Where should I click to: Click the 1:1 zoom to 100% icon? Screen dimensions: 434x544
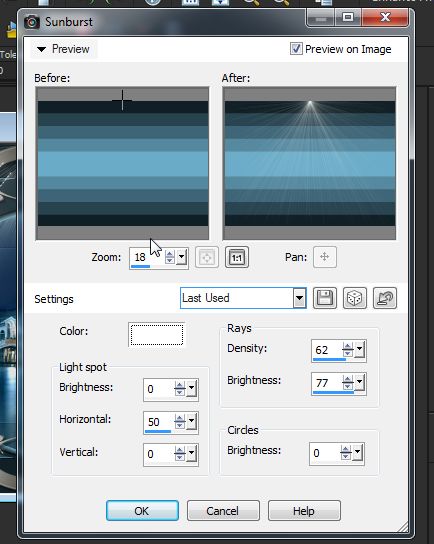click(x=237, y=257)
